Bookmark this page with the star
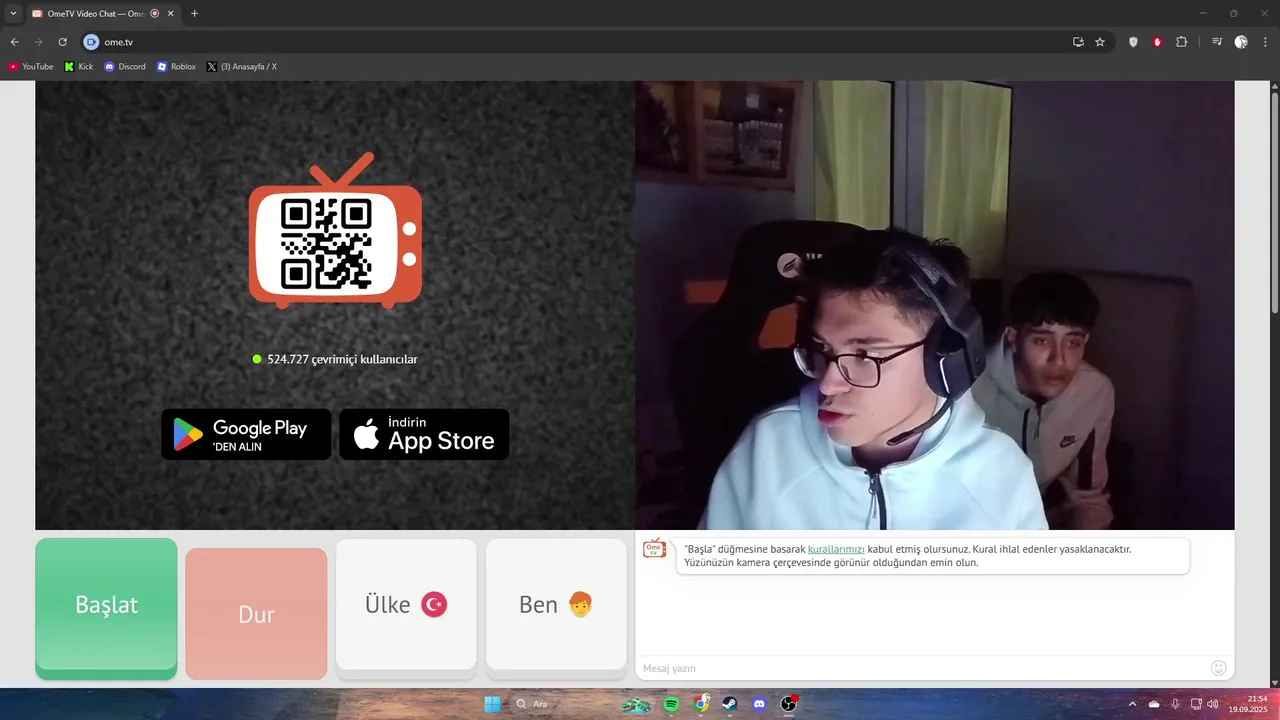Viewport: 1280px width, 720px height. (x=1100, y=42)
